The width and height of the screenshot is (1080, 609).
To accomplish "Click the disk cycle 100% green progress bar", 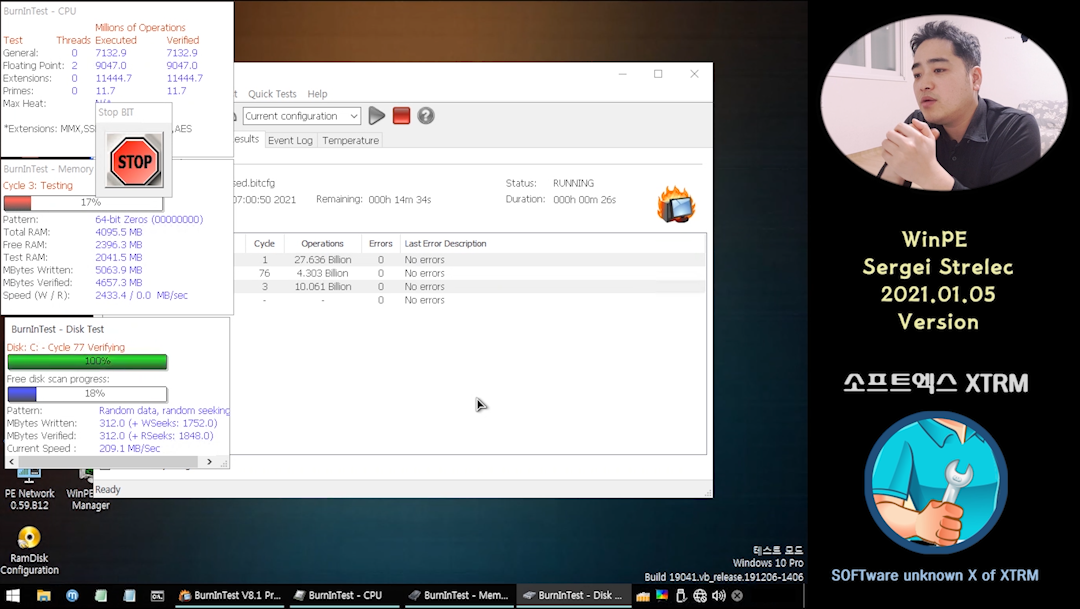I will [87, 361].
